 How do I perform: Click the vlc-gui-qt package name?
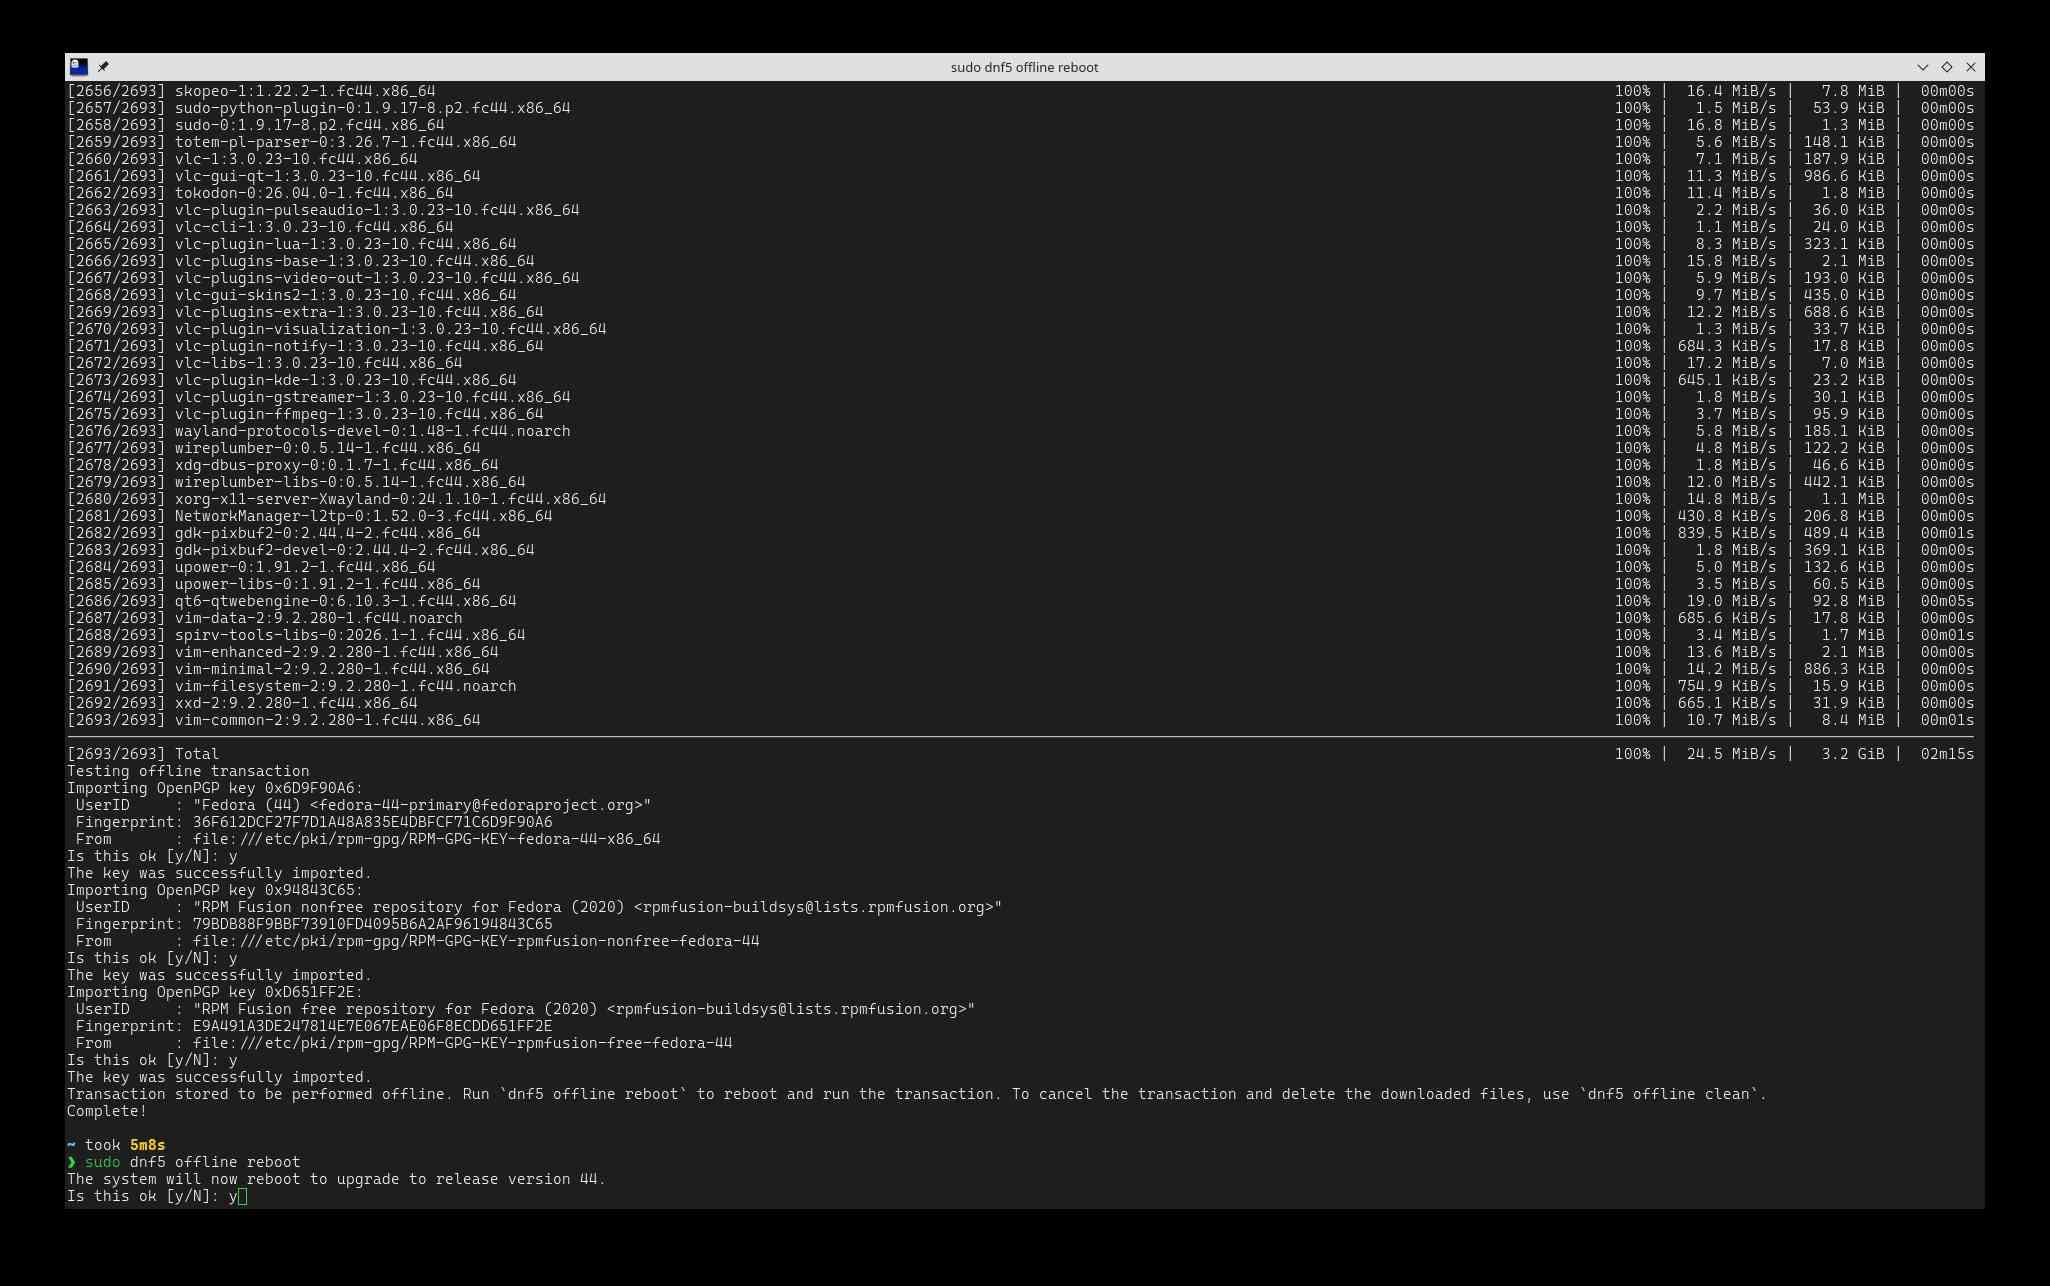coord(327,176)
